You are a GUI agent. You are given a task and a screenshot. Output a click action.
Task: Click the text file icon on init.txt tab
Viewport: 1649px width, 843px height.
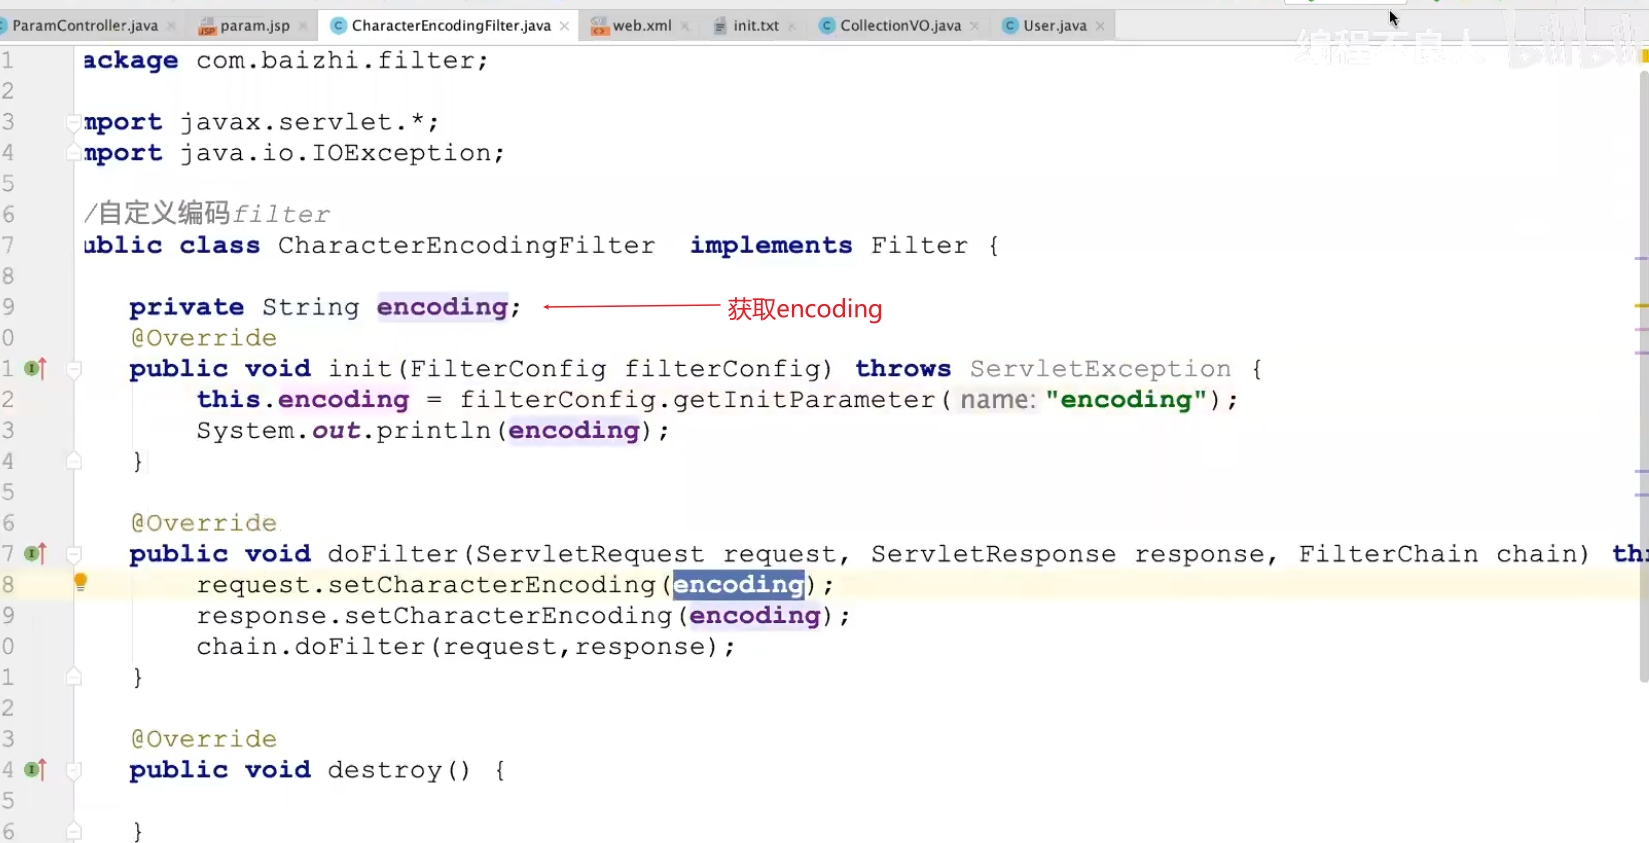[720, 27]
